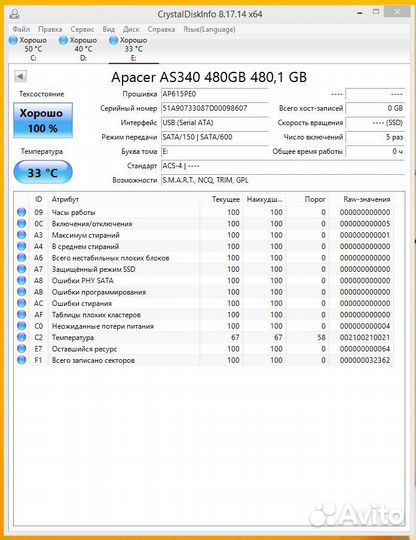The width and height of the screenshot is (416, 540).
Task: Click status icon of Включения/отключения row
Action: [x=21, y=224]
